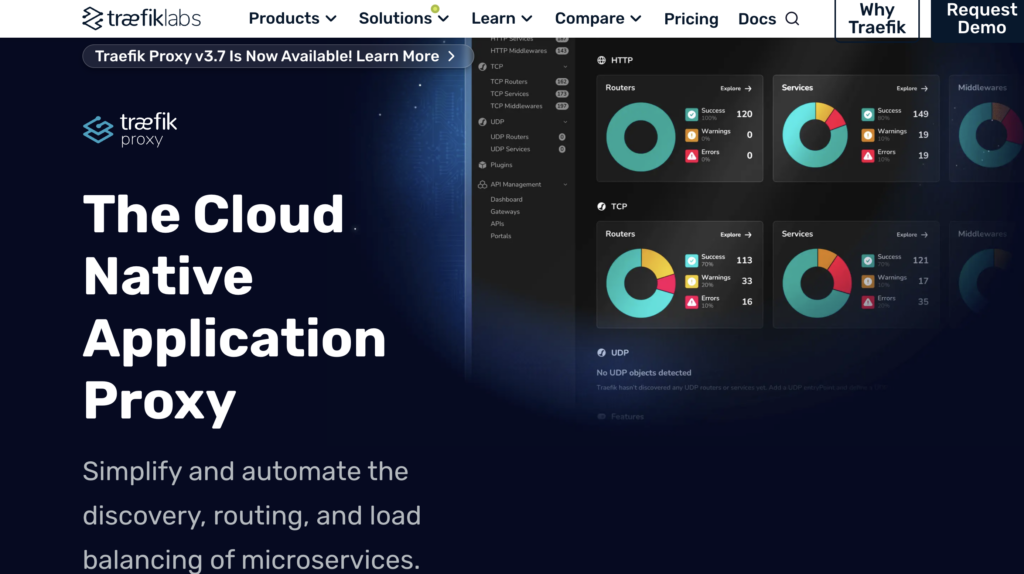Click Explore on HTTP Routers card
The image size is (1024, 574).
coord(736,88)
